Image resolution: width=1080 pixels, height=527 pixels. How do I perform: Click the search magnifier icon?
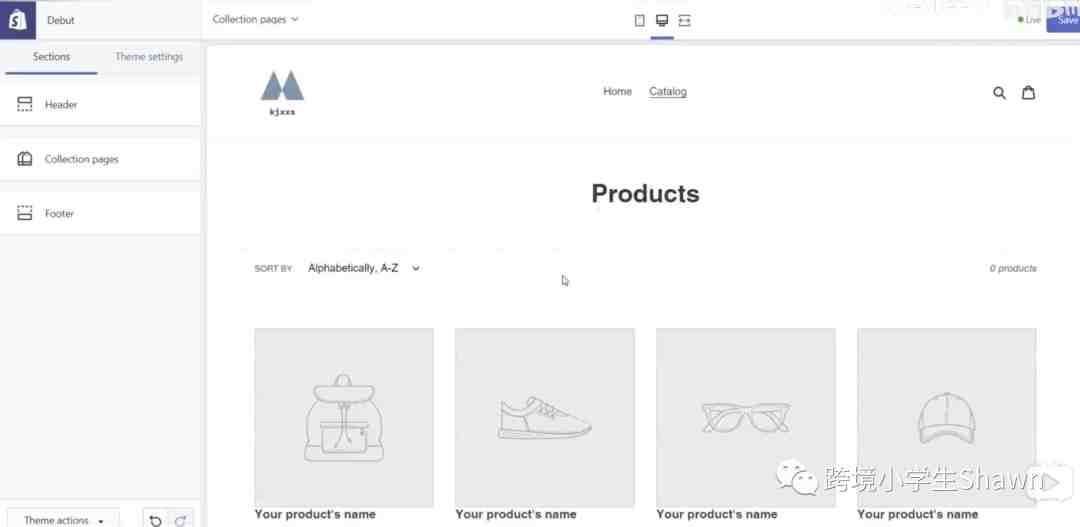click(x=999, y=93)
